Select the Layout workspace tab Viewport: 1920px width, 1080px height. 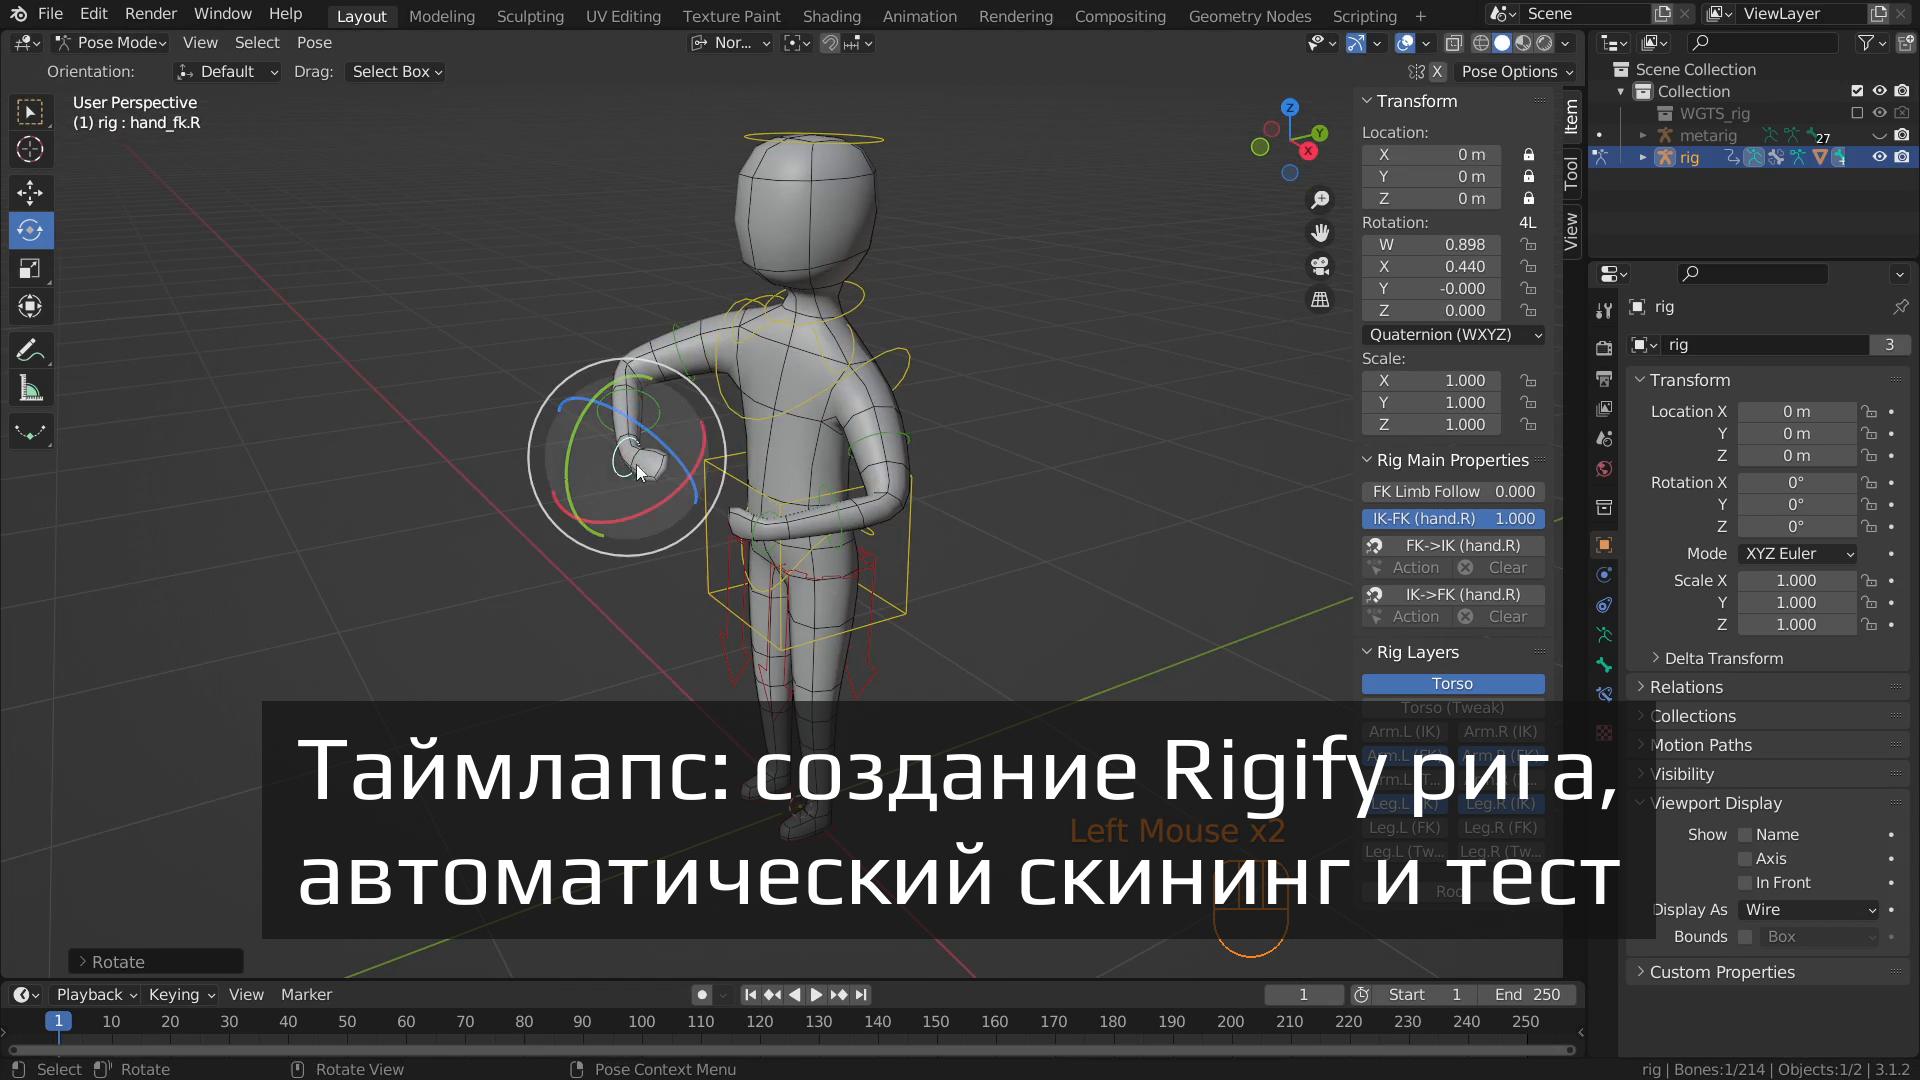(360, 15)
